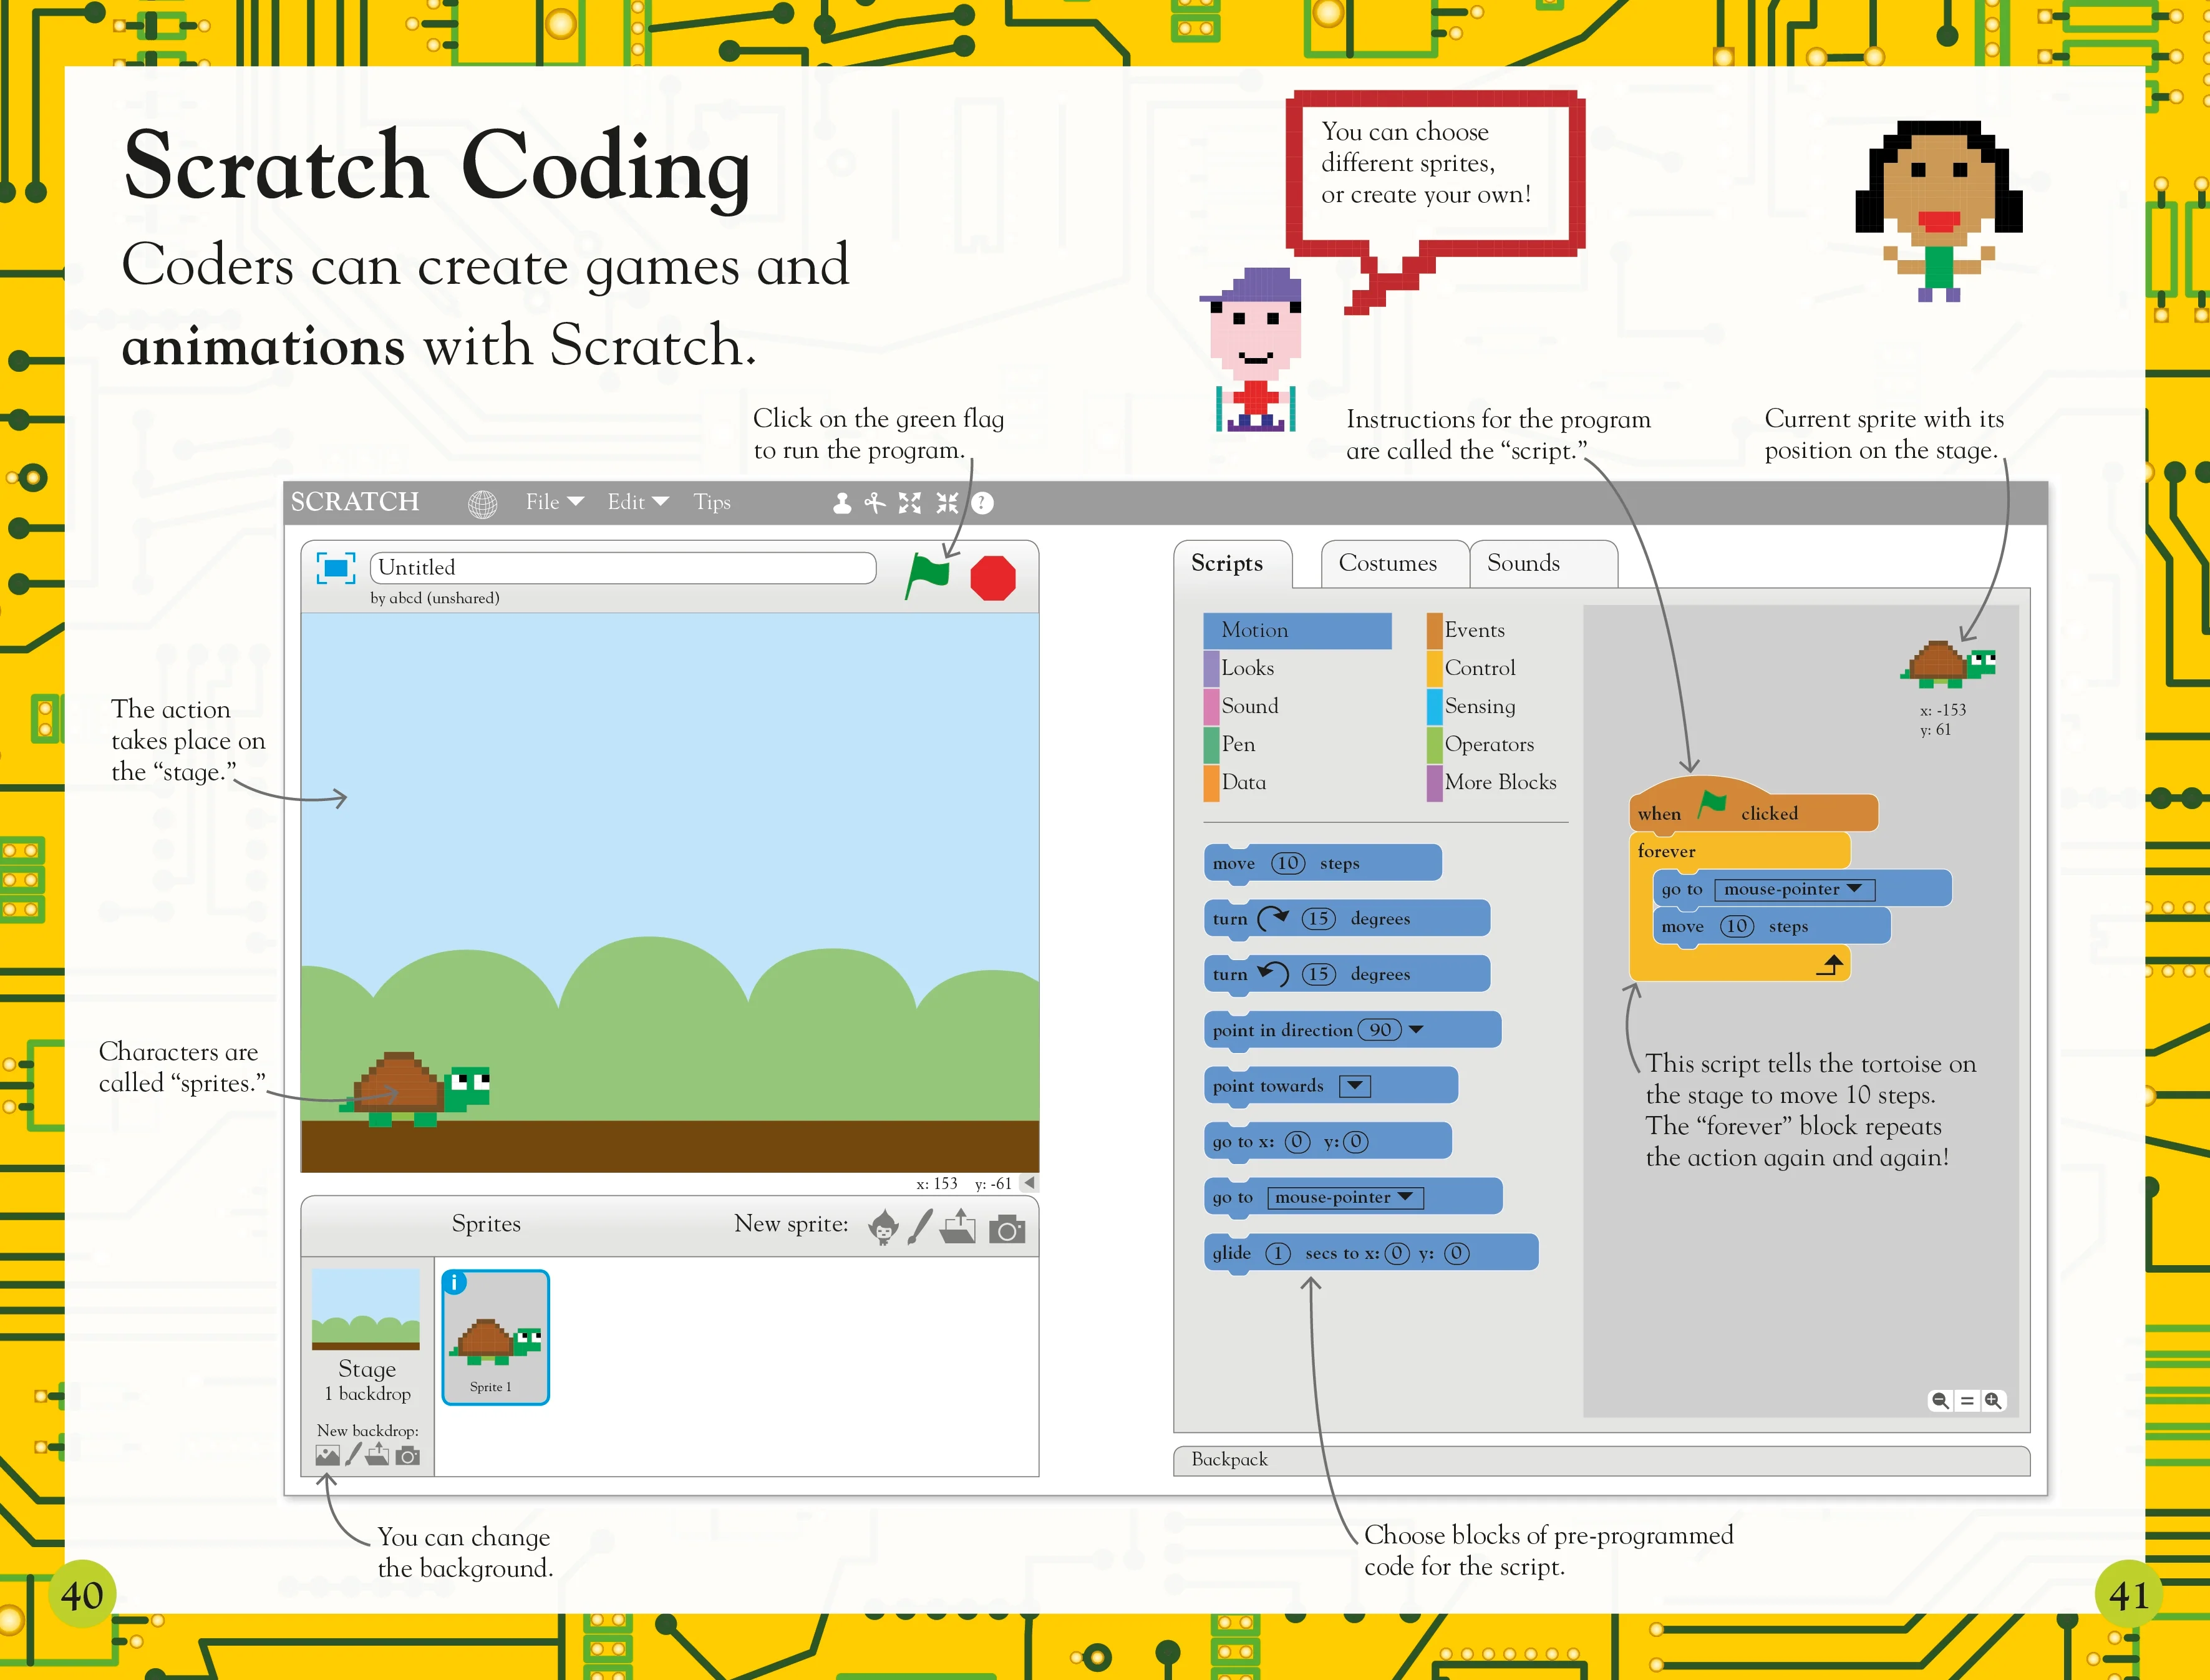2210x1680 pixels.
Task: Open the File menu
Action: 554,502
